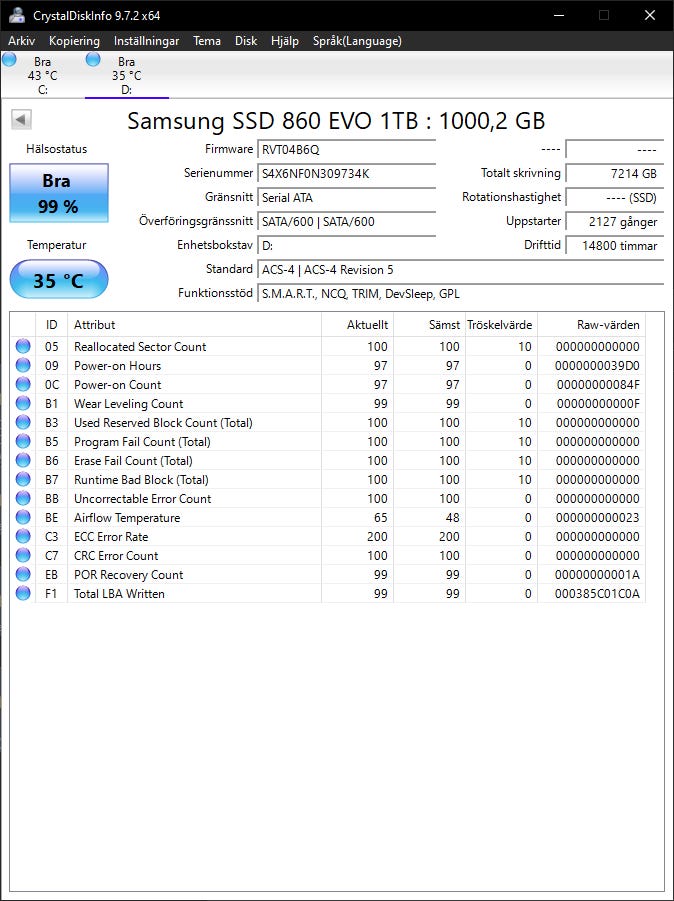
Task: Open the Arkiv menu
Action: click(x=22, y=41)
